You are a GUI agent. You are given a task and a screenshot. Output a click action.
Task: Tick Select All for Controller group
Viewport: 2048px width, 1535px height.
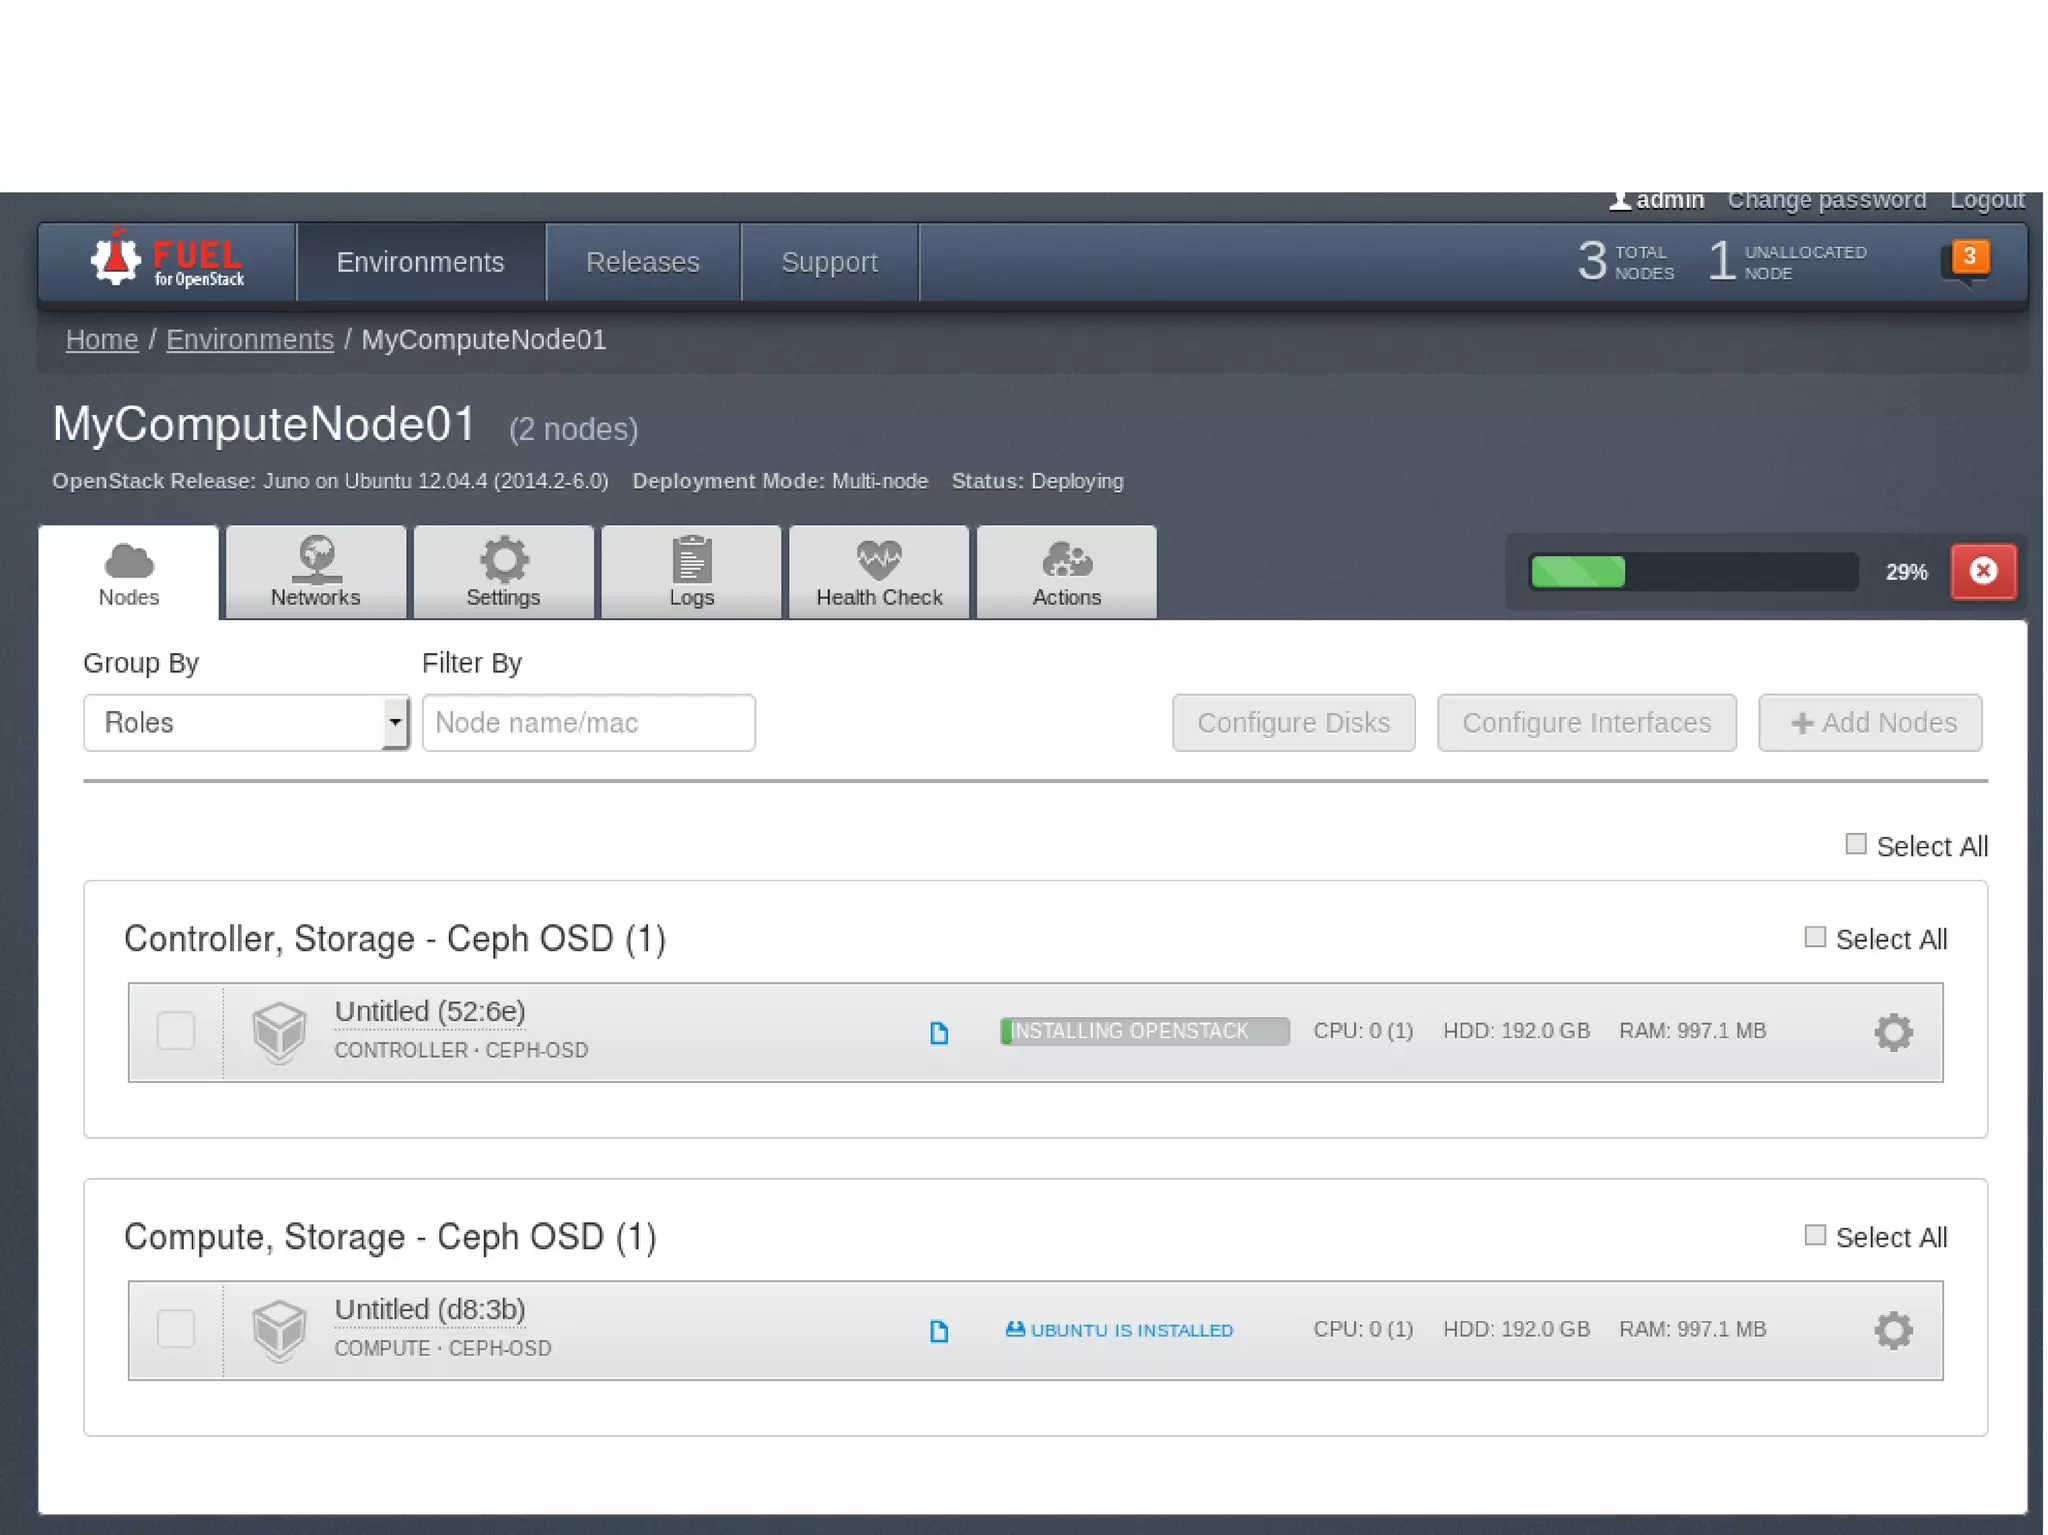[1815, 938]
